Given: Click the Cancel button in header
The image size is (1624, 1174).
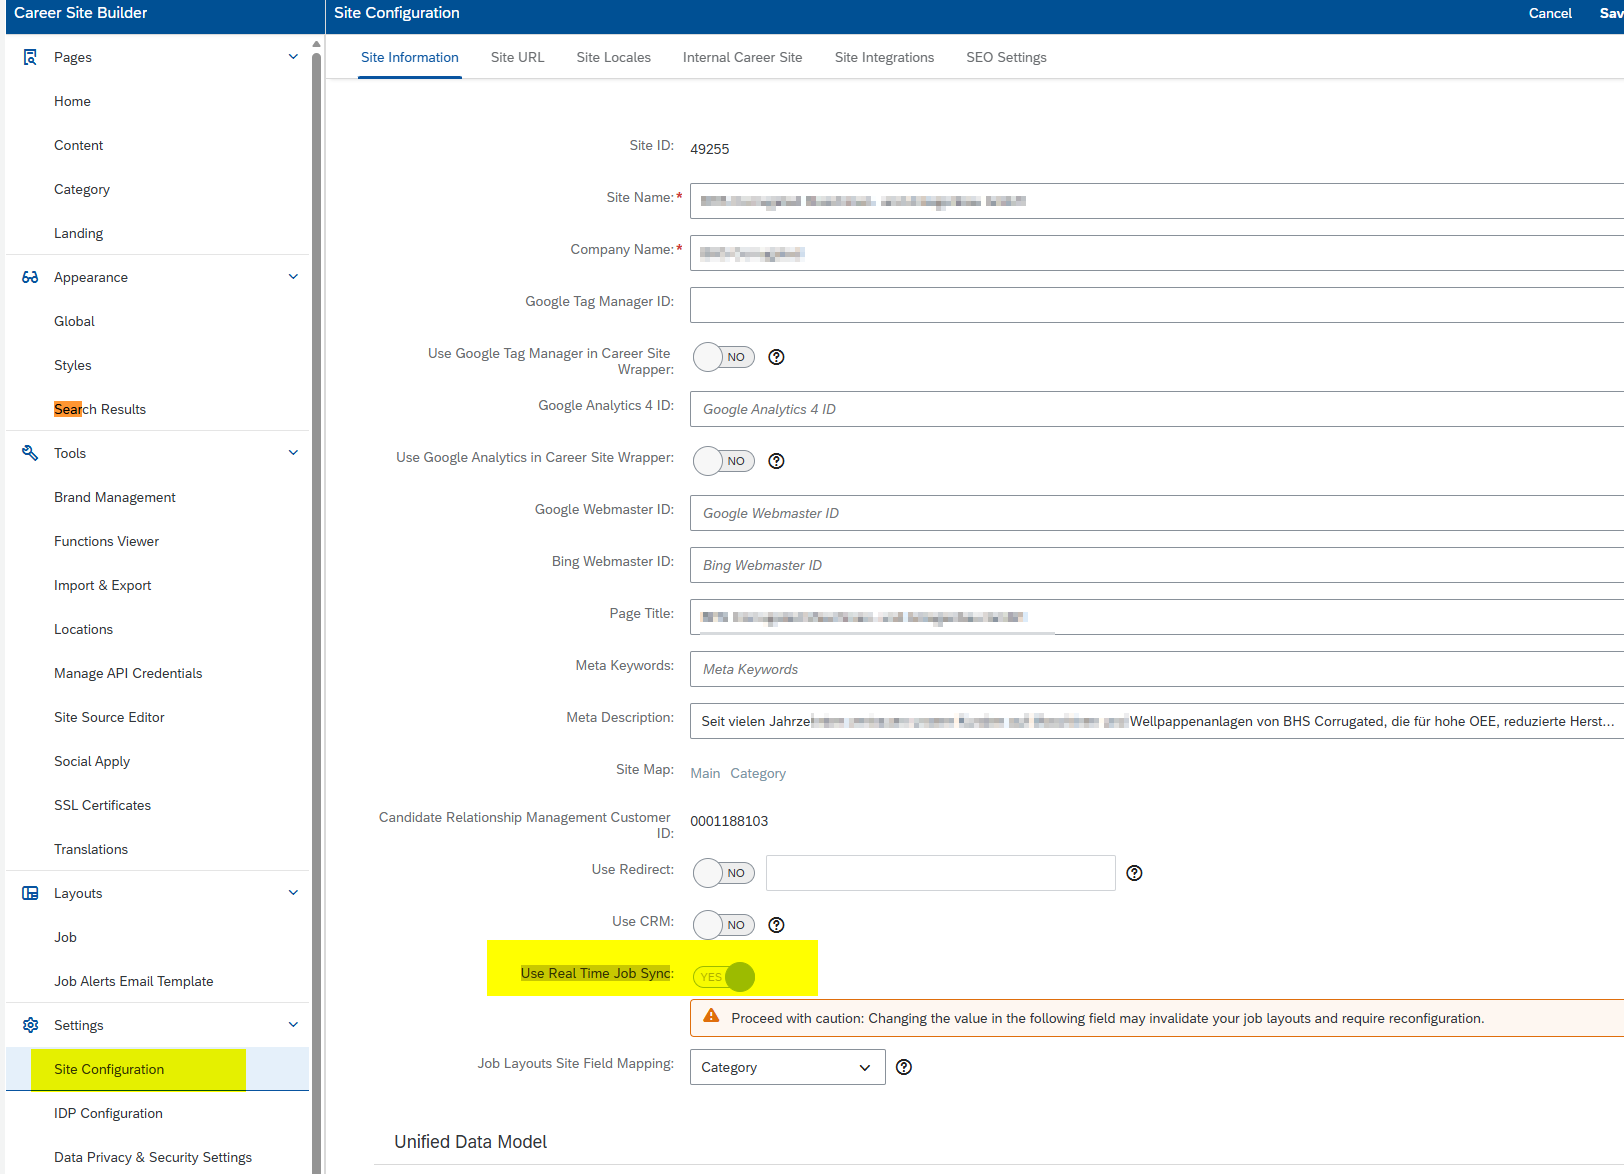Looking at the screenshot, I should point(1550,13).
